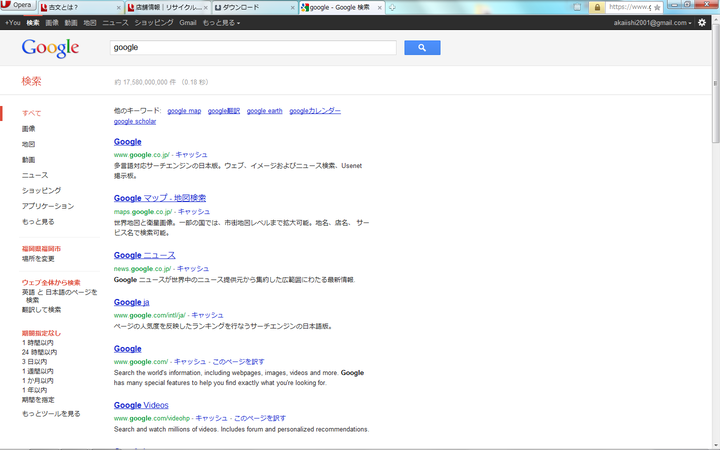Select ニュース in the left sidebar
This screenshot has height=450, width=720.
[35, 175]
